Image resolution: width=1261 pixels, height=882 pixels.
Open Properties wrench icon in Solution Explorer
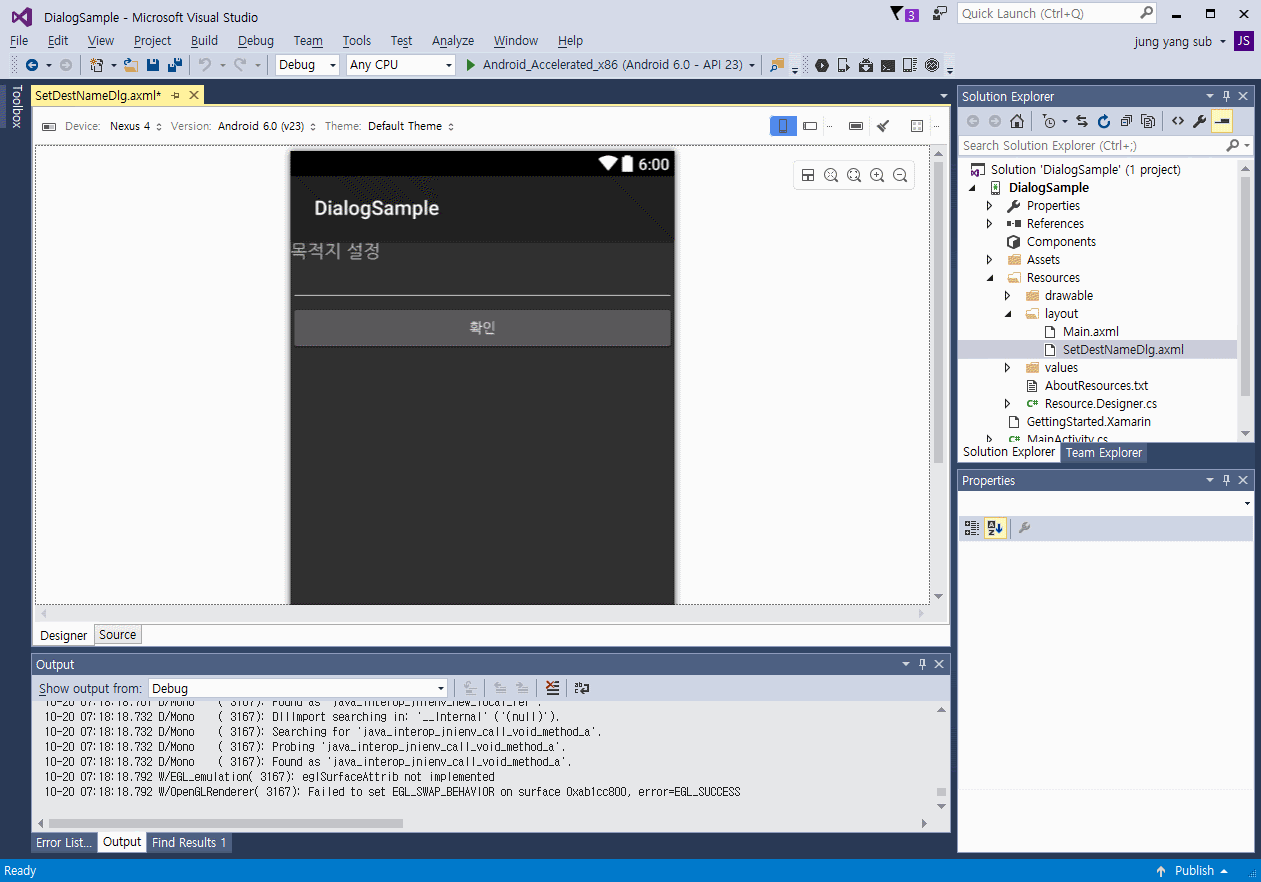click(1200, 121)
